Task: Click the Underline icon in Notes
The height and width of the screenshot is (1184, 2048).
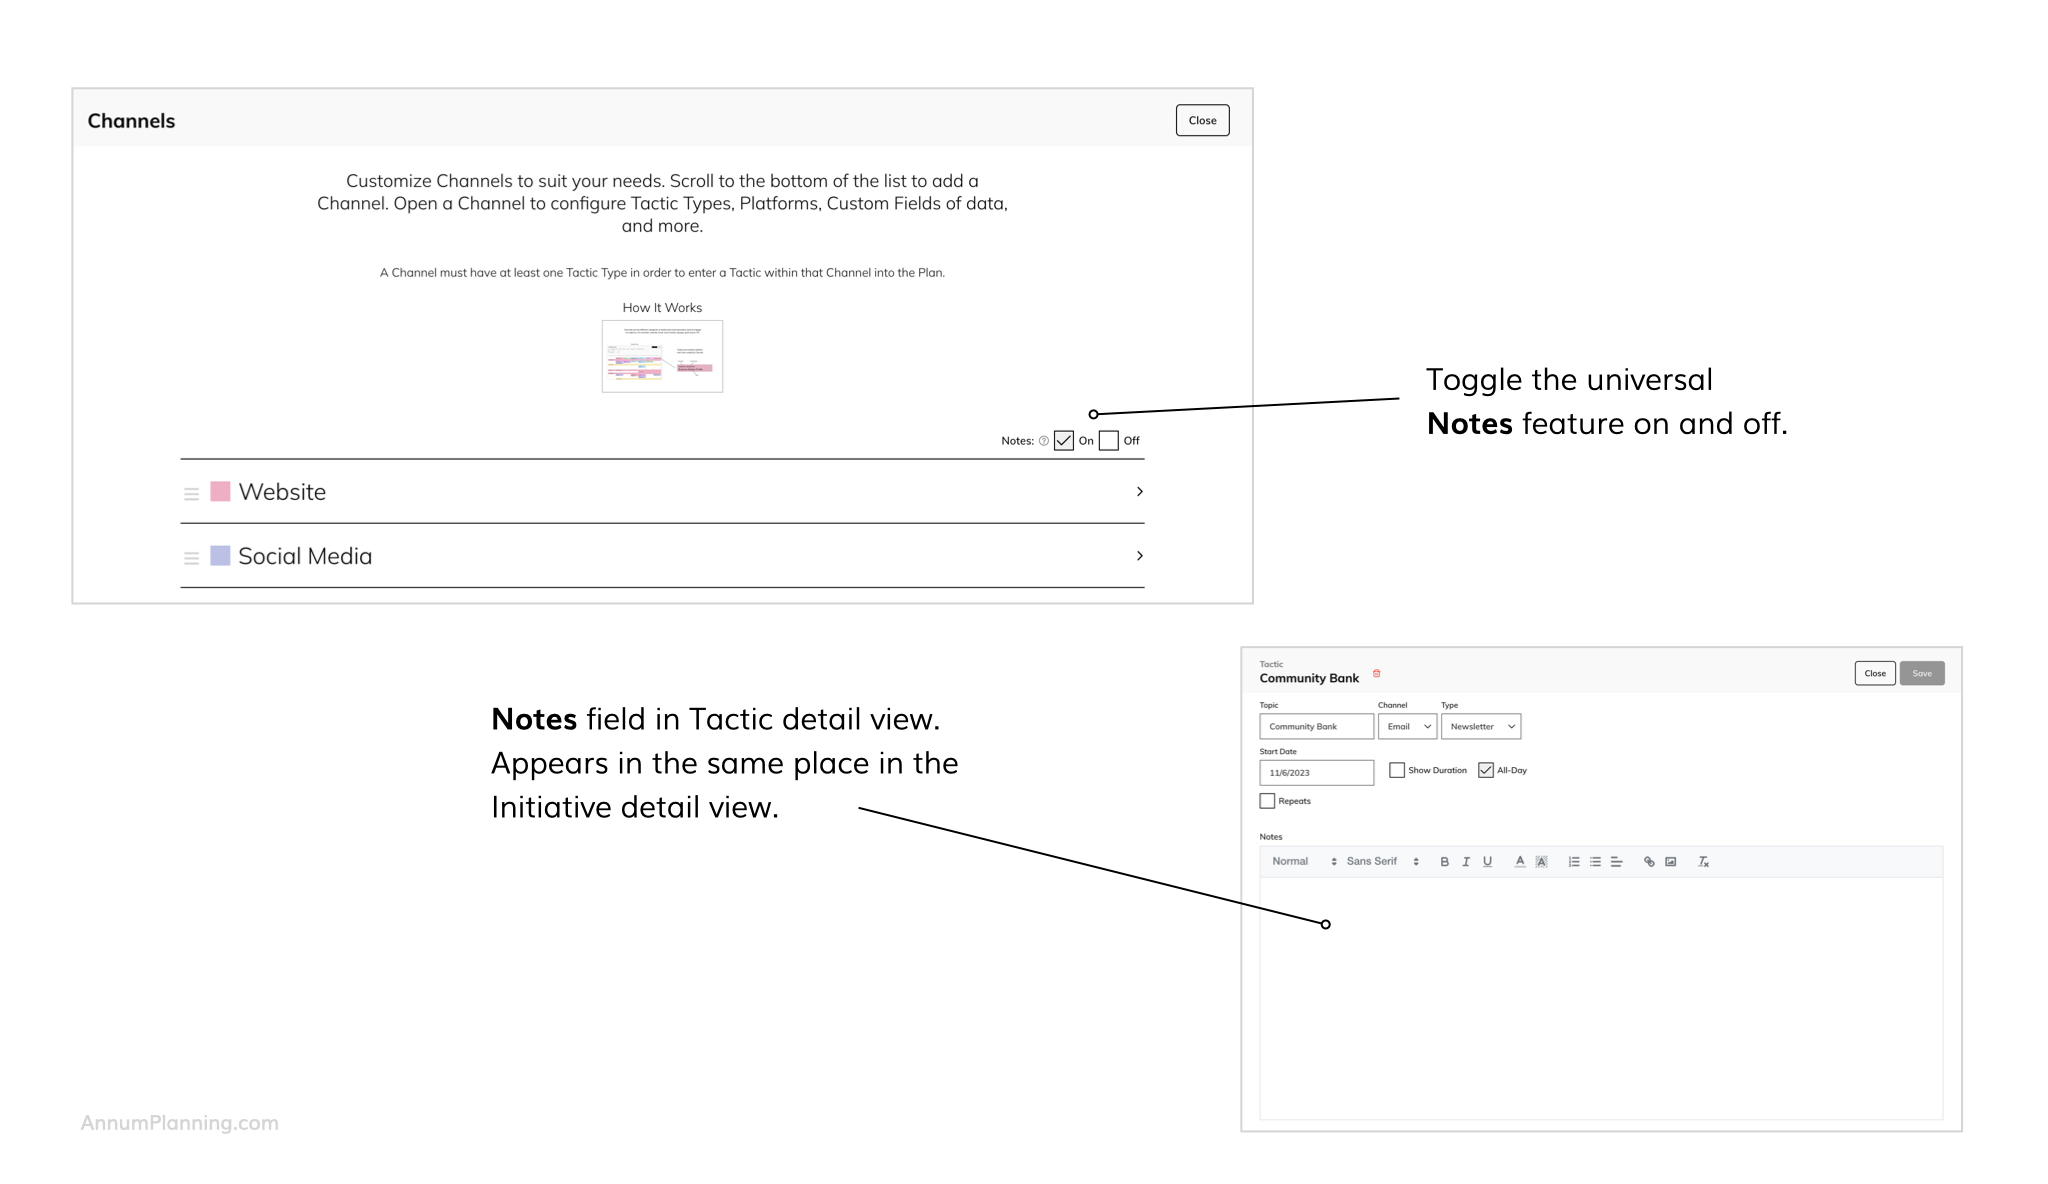Action: (x=1488, y=862)
